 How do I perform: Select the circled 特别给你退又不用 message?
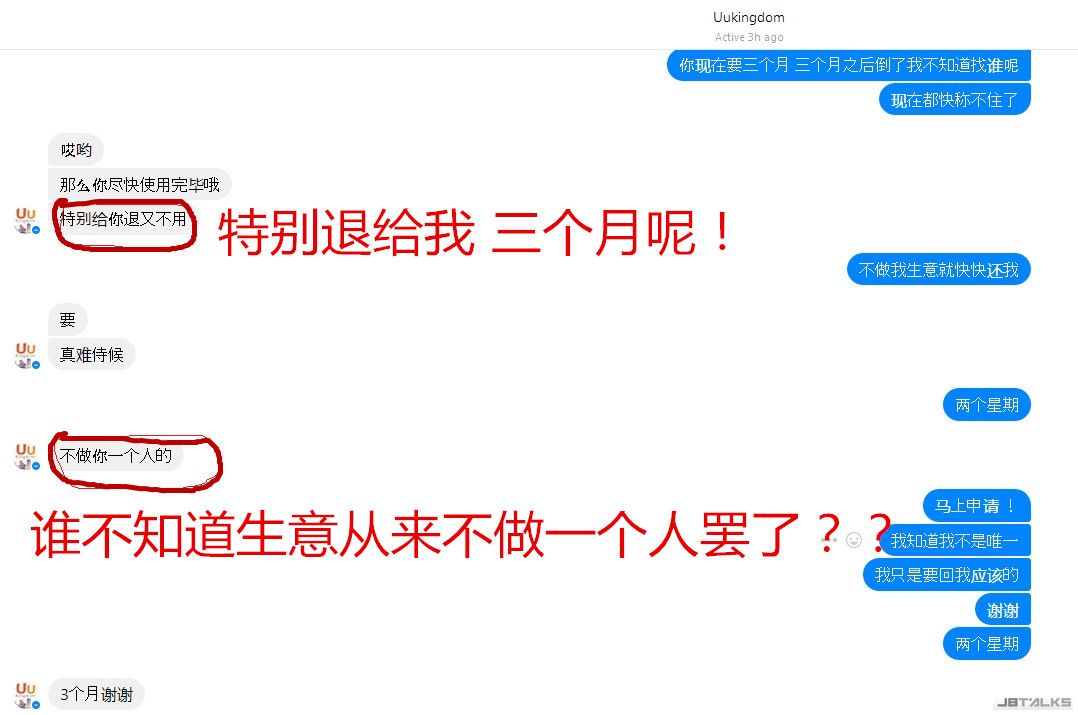(123, 219)
